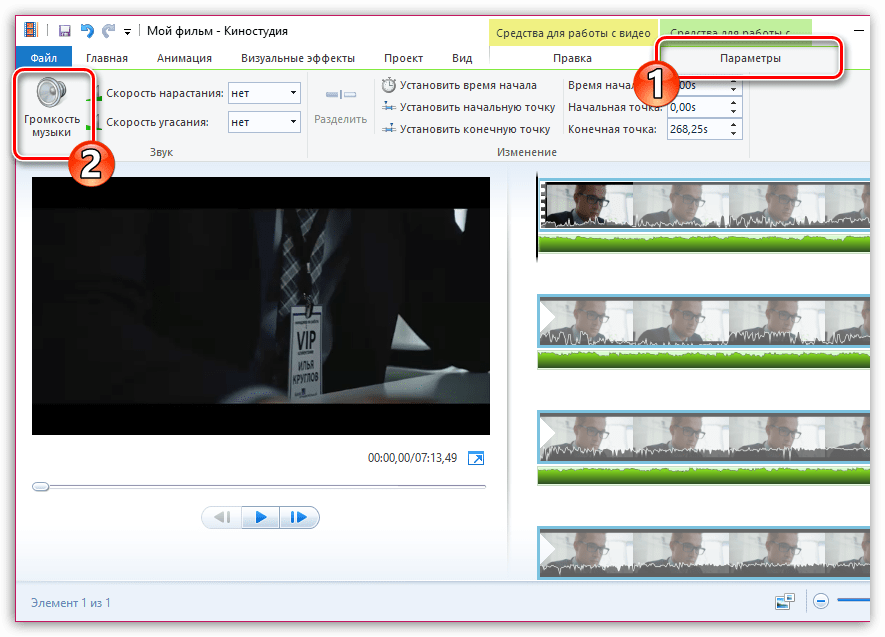This screenshot has height=637, width=885.
Task: Click the zoom out minus button
Action: coord(821,601)
